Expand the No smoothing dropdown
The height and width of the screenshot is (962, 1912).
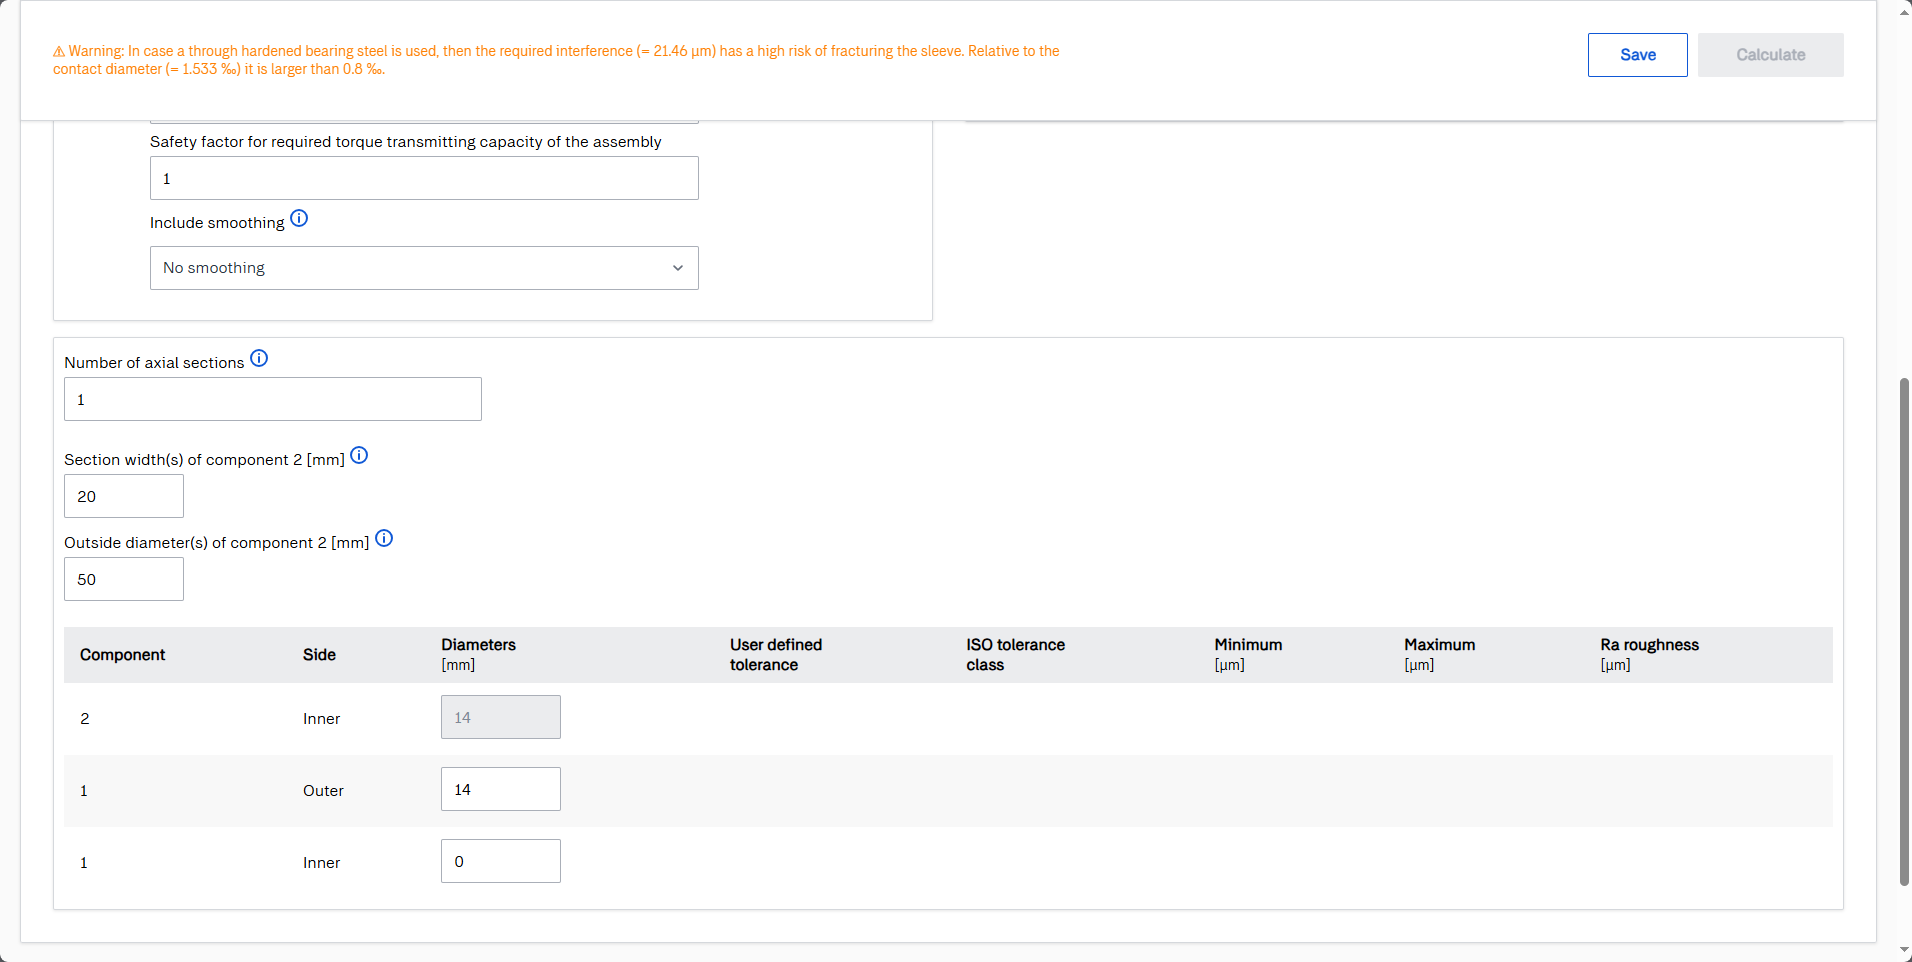424,268
